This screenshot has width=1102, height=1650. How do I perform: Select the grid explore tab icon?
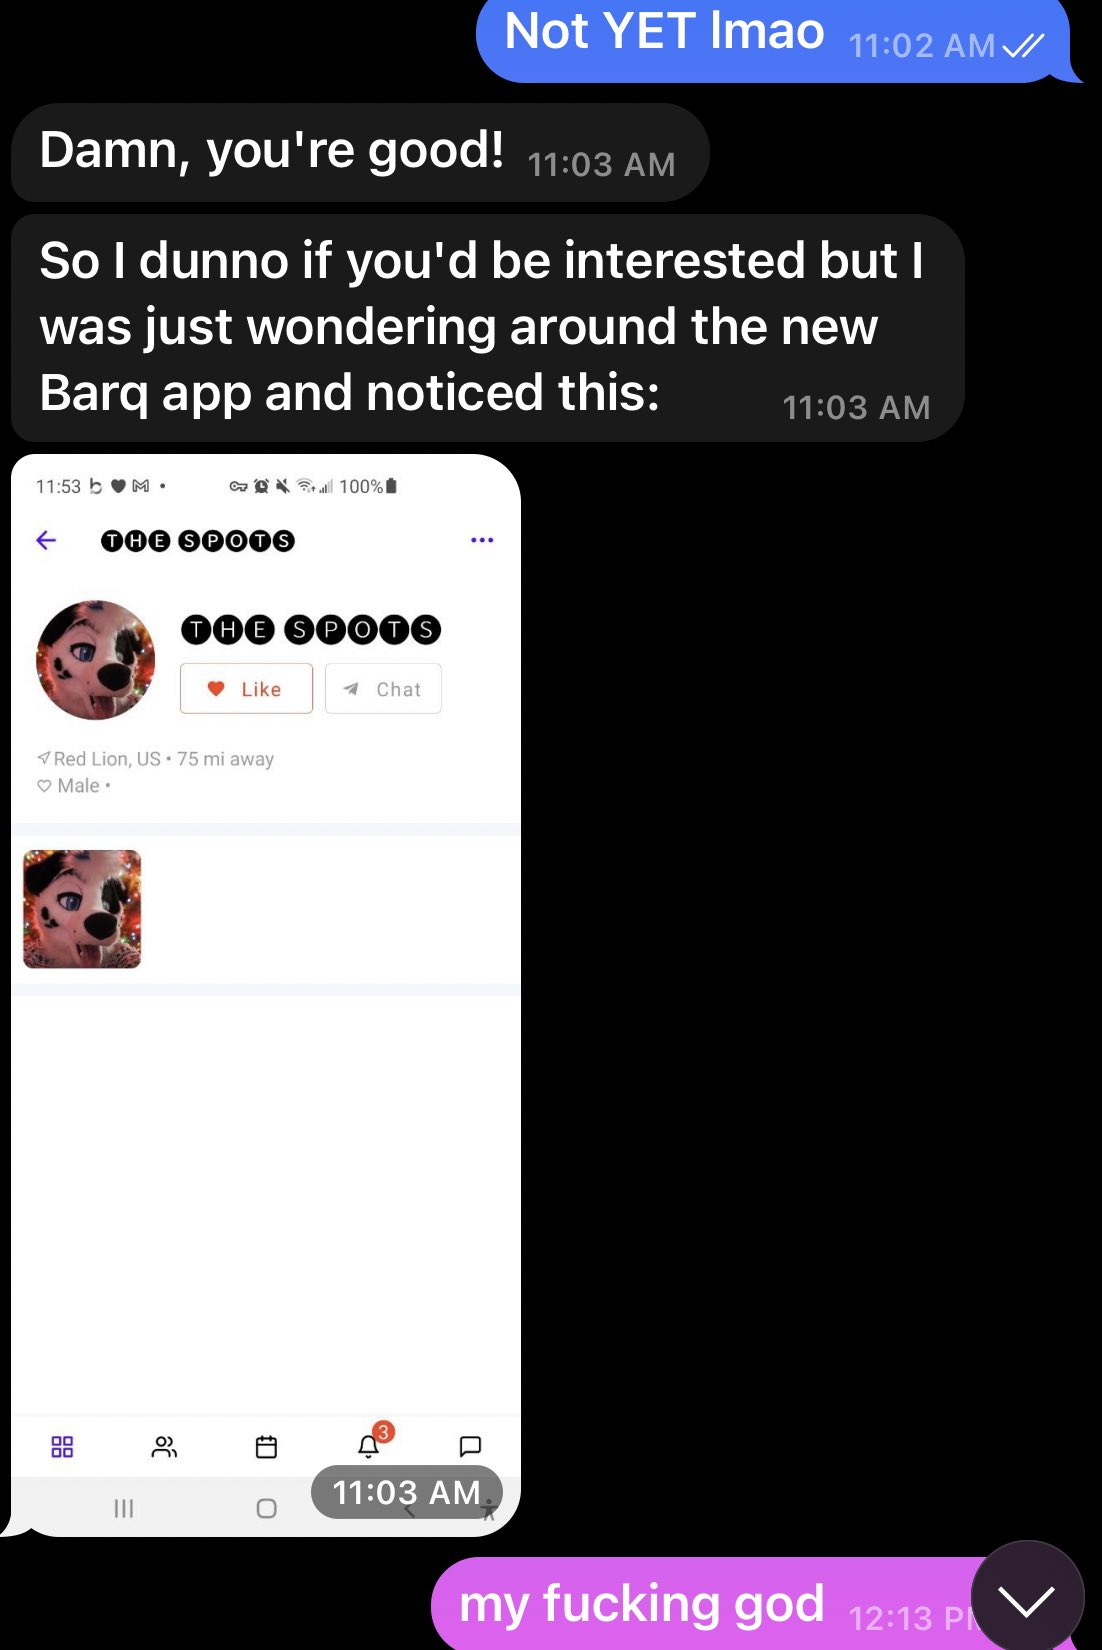coord(62,1447)
